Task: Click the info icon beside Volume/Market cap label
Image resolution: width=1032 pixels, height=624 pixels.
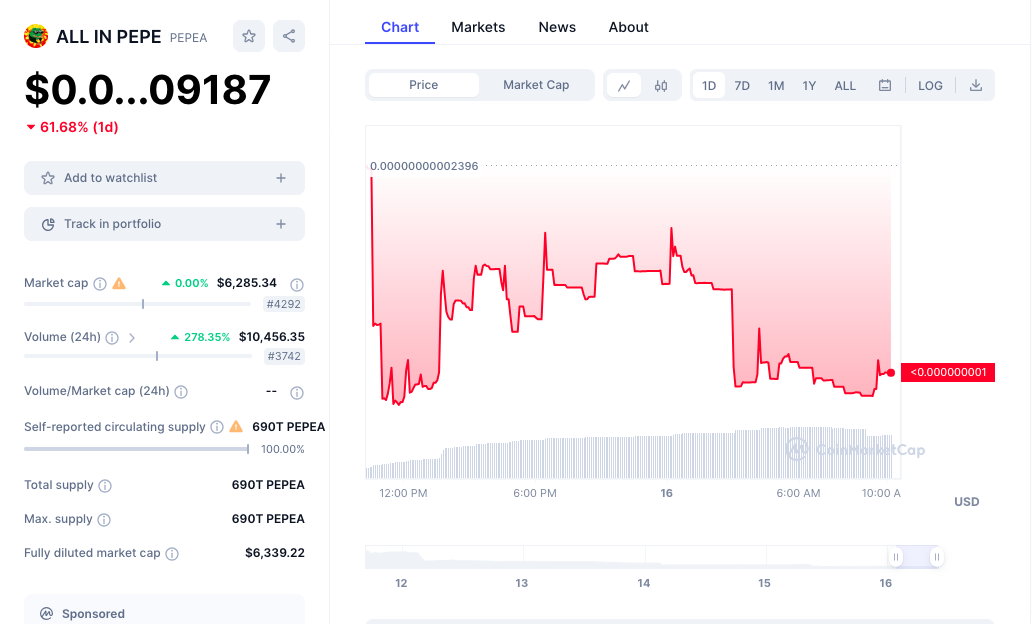Action: [181, 392]
